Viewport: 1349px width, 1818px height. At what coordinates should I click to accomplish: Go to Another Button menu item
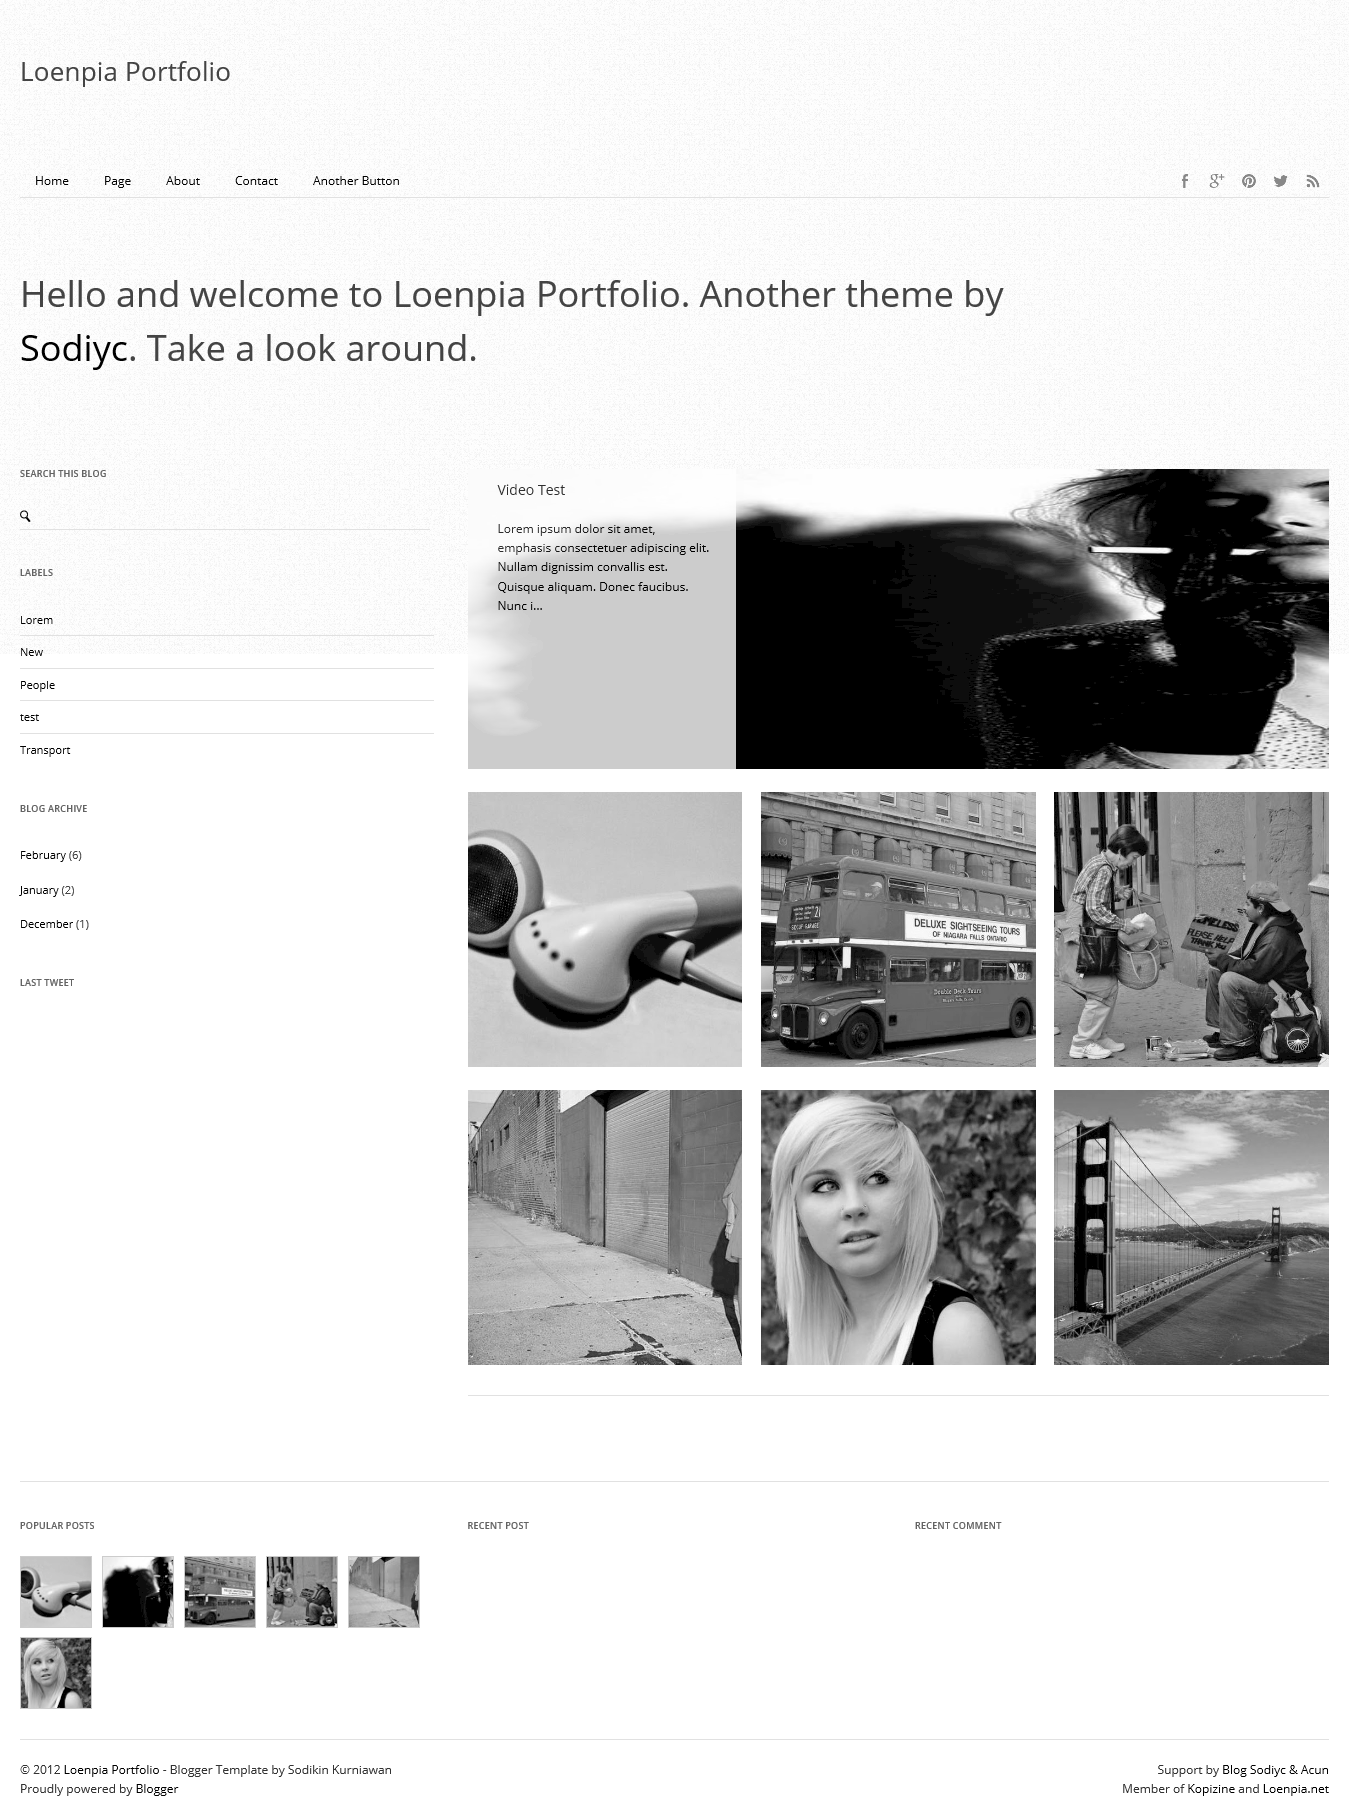[356, 181]
